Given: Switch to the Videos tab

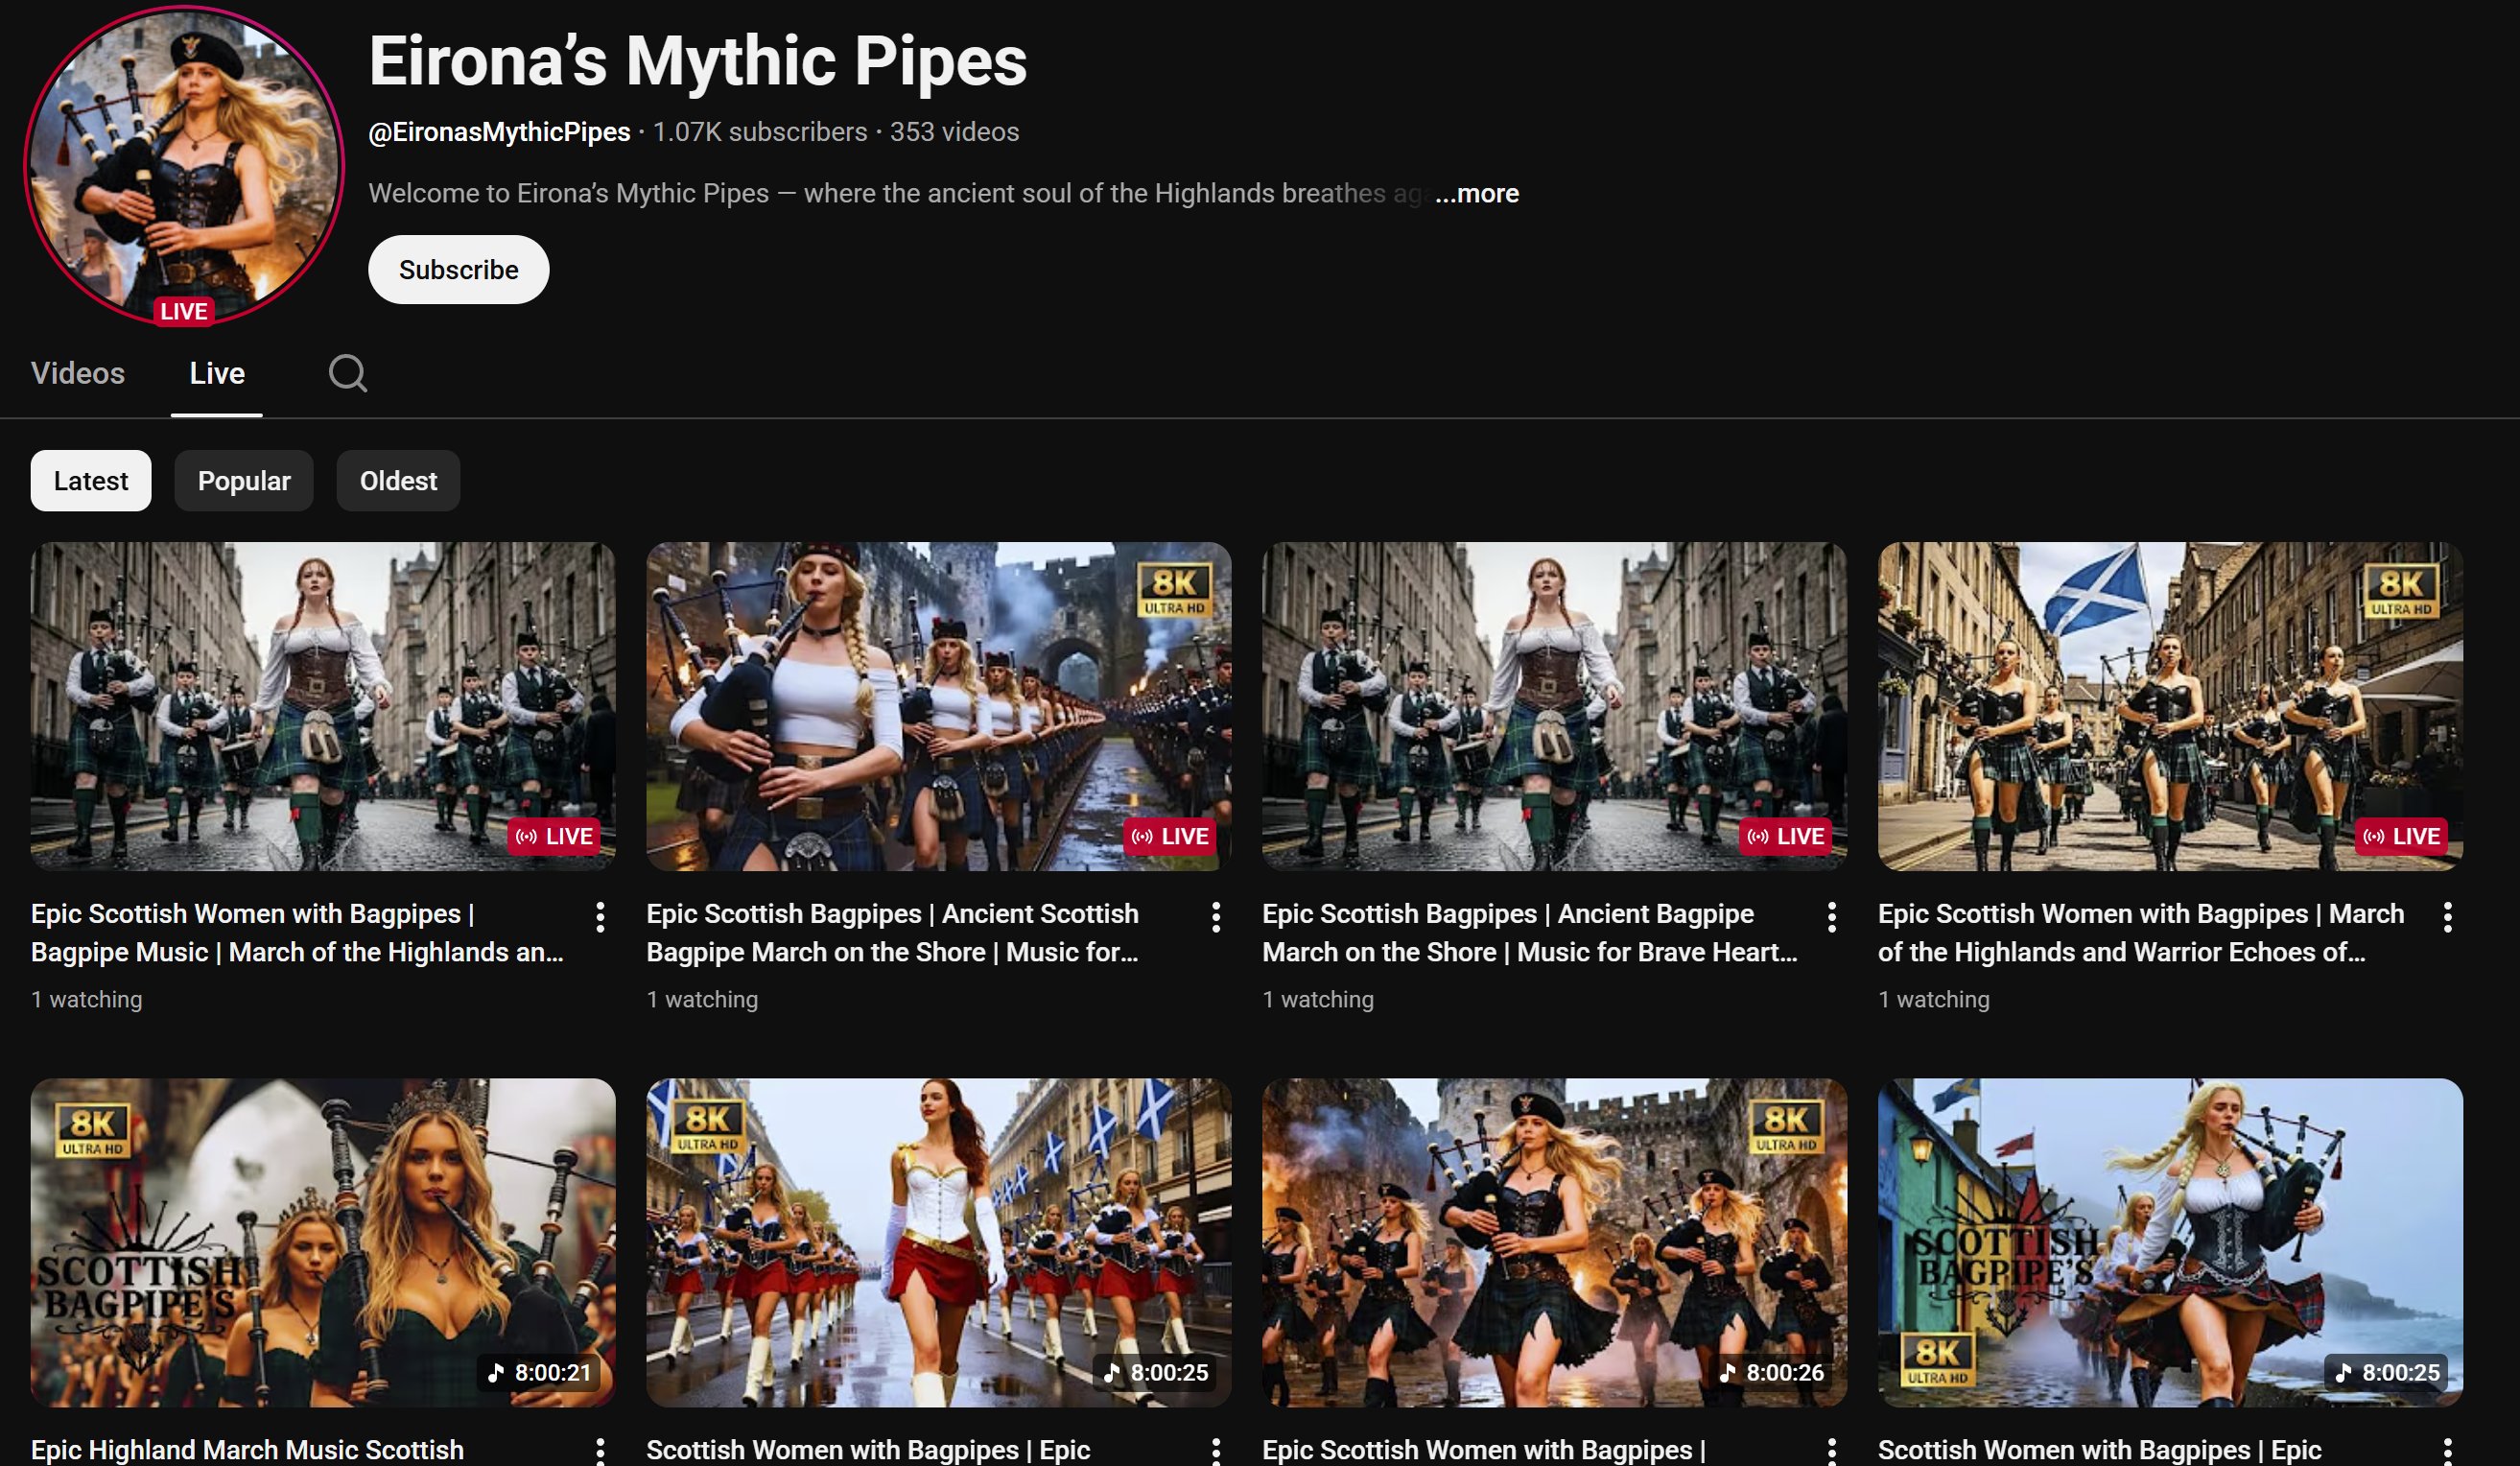Looking at the screenshot, I should (78, 373).
